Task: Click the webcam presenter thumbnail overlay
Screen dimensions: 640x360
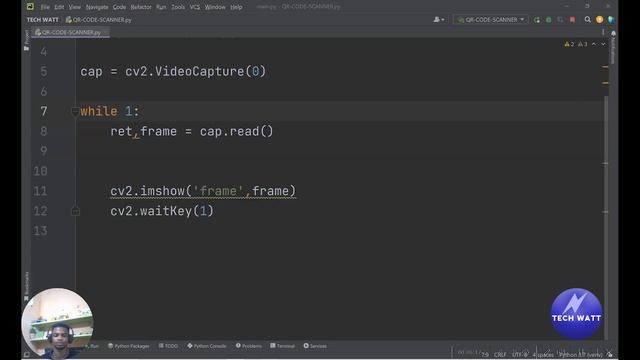Action: 57,324
